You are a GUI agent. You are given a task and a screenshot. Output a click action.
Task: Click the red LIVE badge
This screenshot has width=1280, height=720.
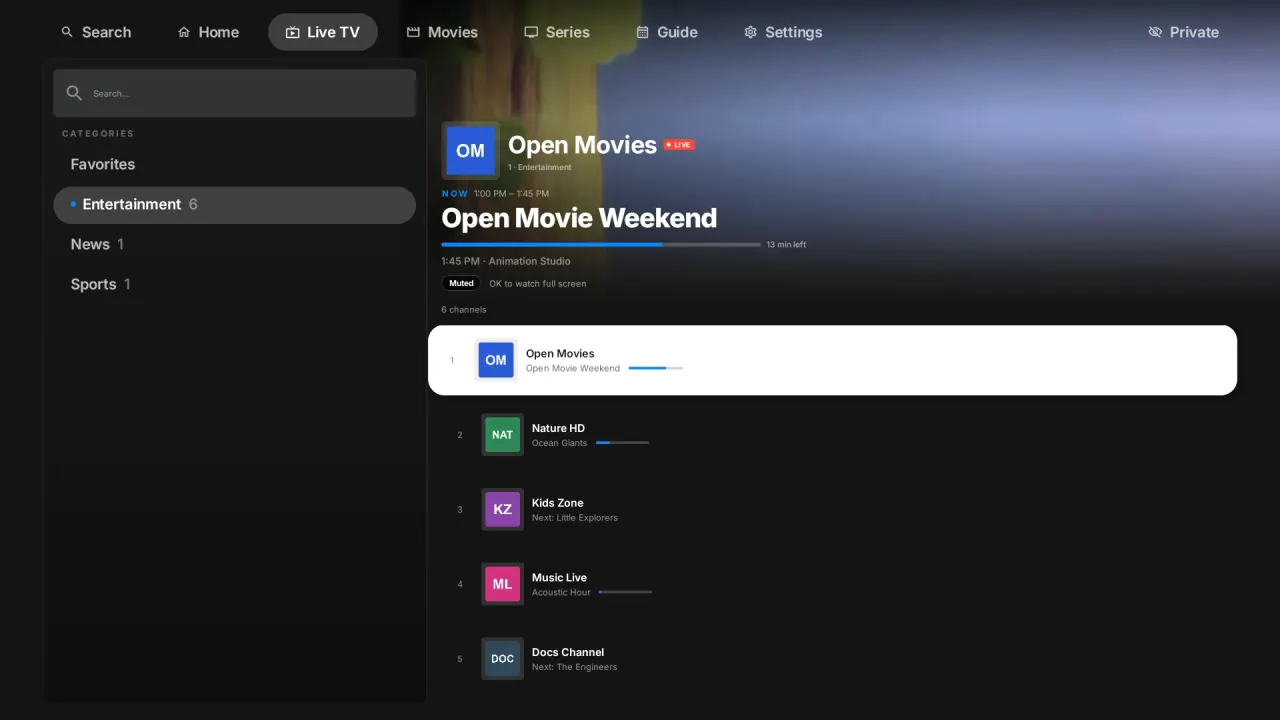click(x=679, y=145)
